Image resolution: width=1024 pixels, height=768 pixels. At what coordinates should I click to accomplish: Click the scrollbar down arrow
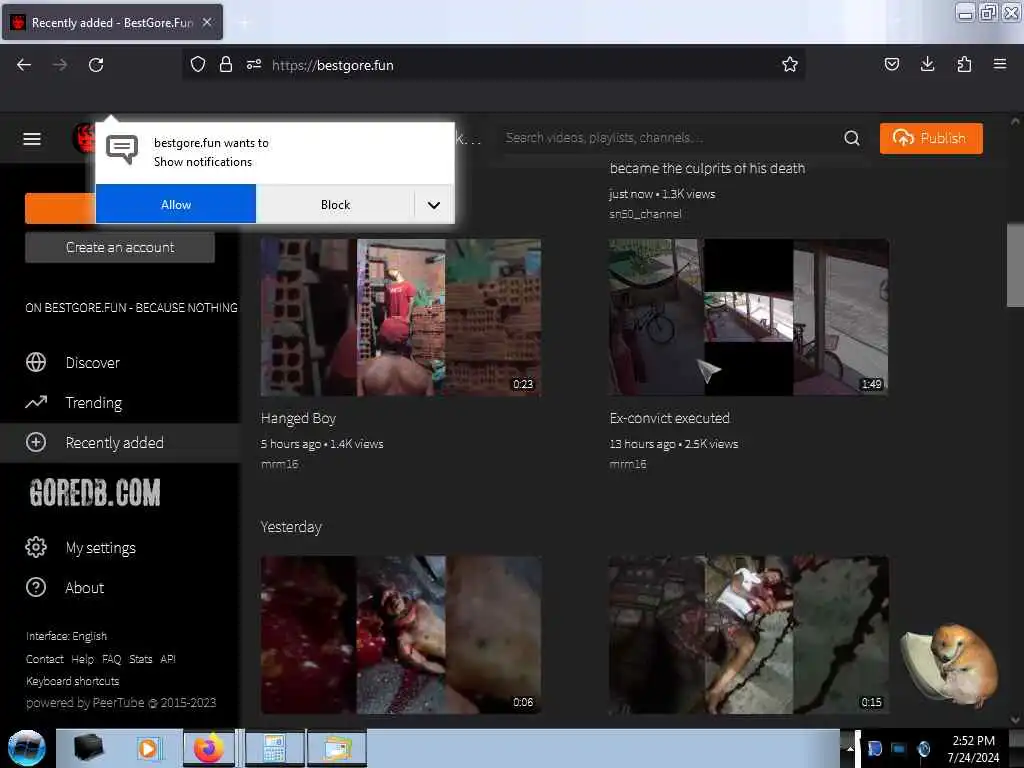tap(1015, 719)
